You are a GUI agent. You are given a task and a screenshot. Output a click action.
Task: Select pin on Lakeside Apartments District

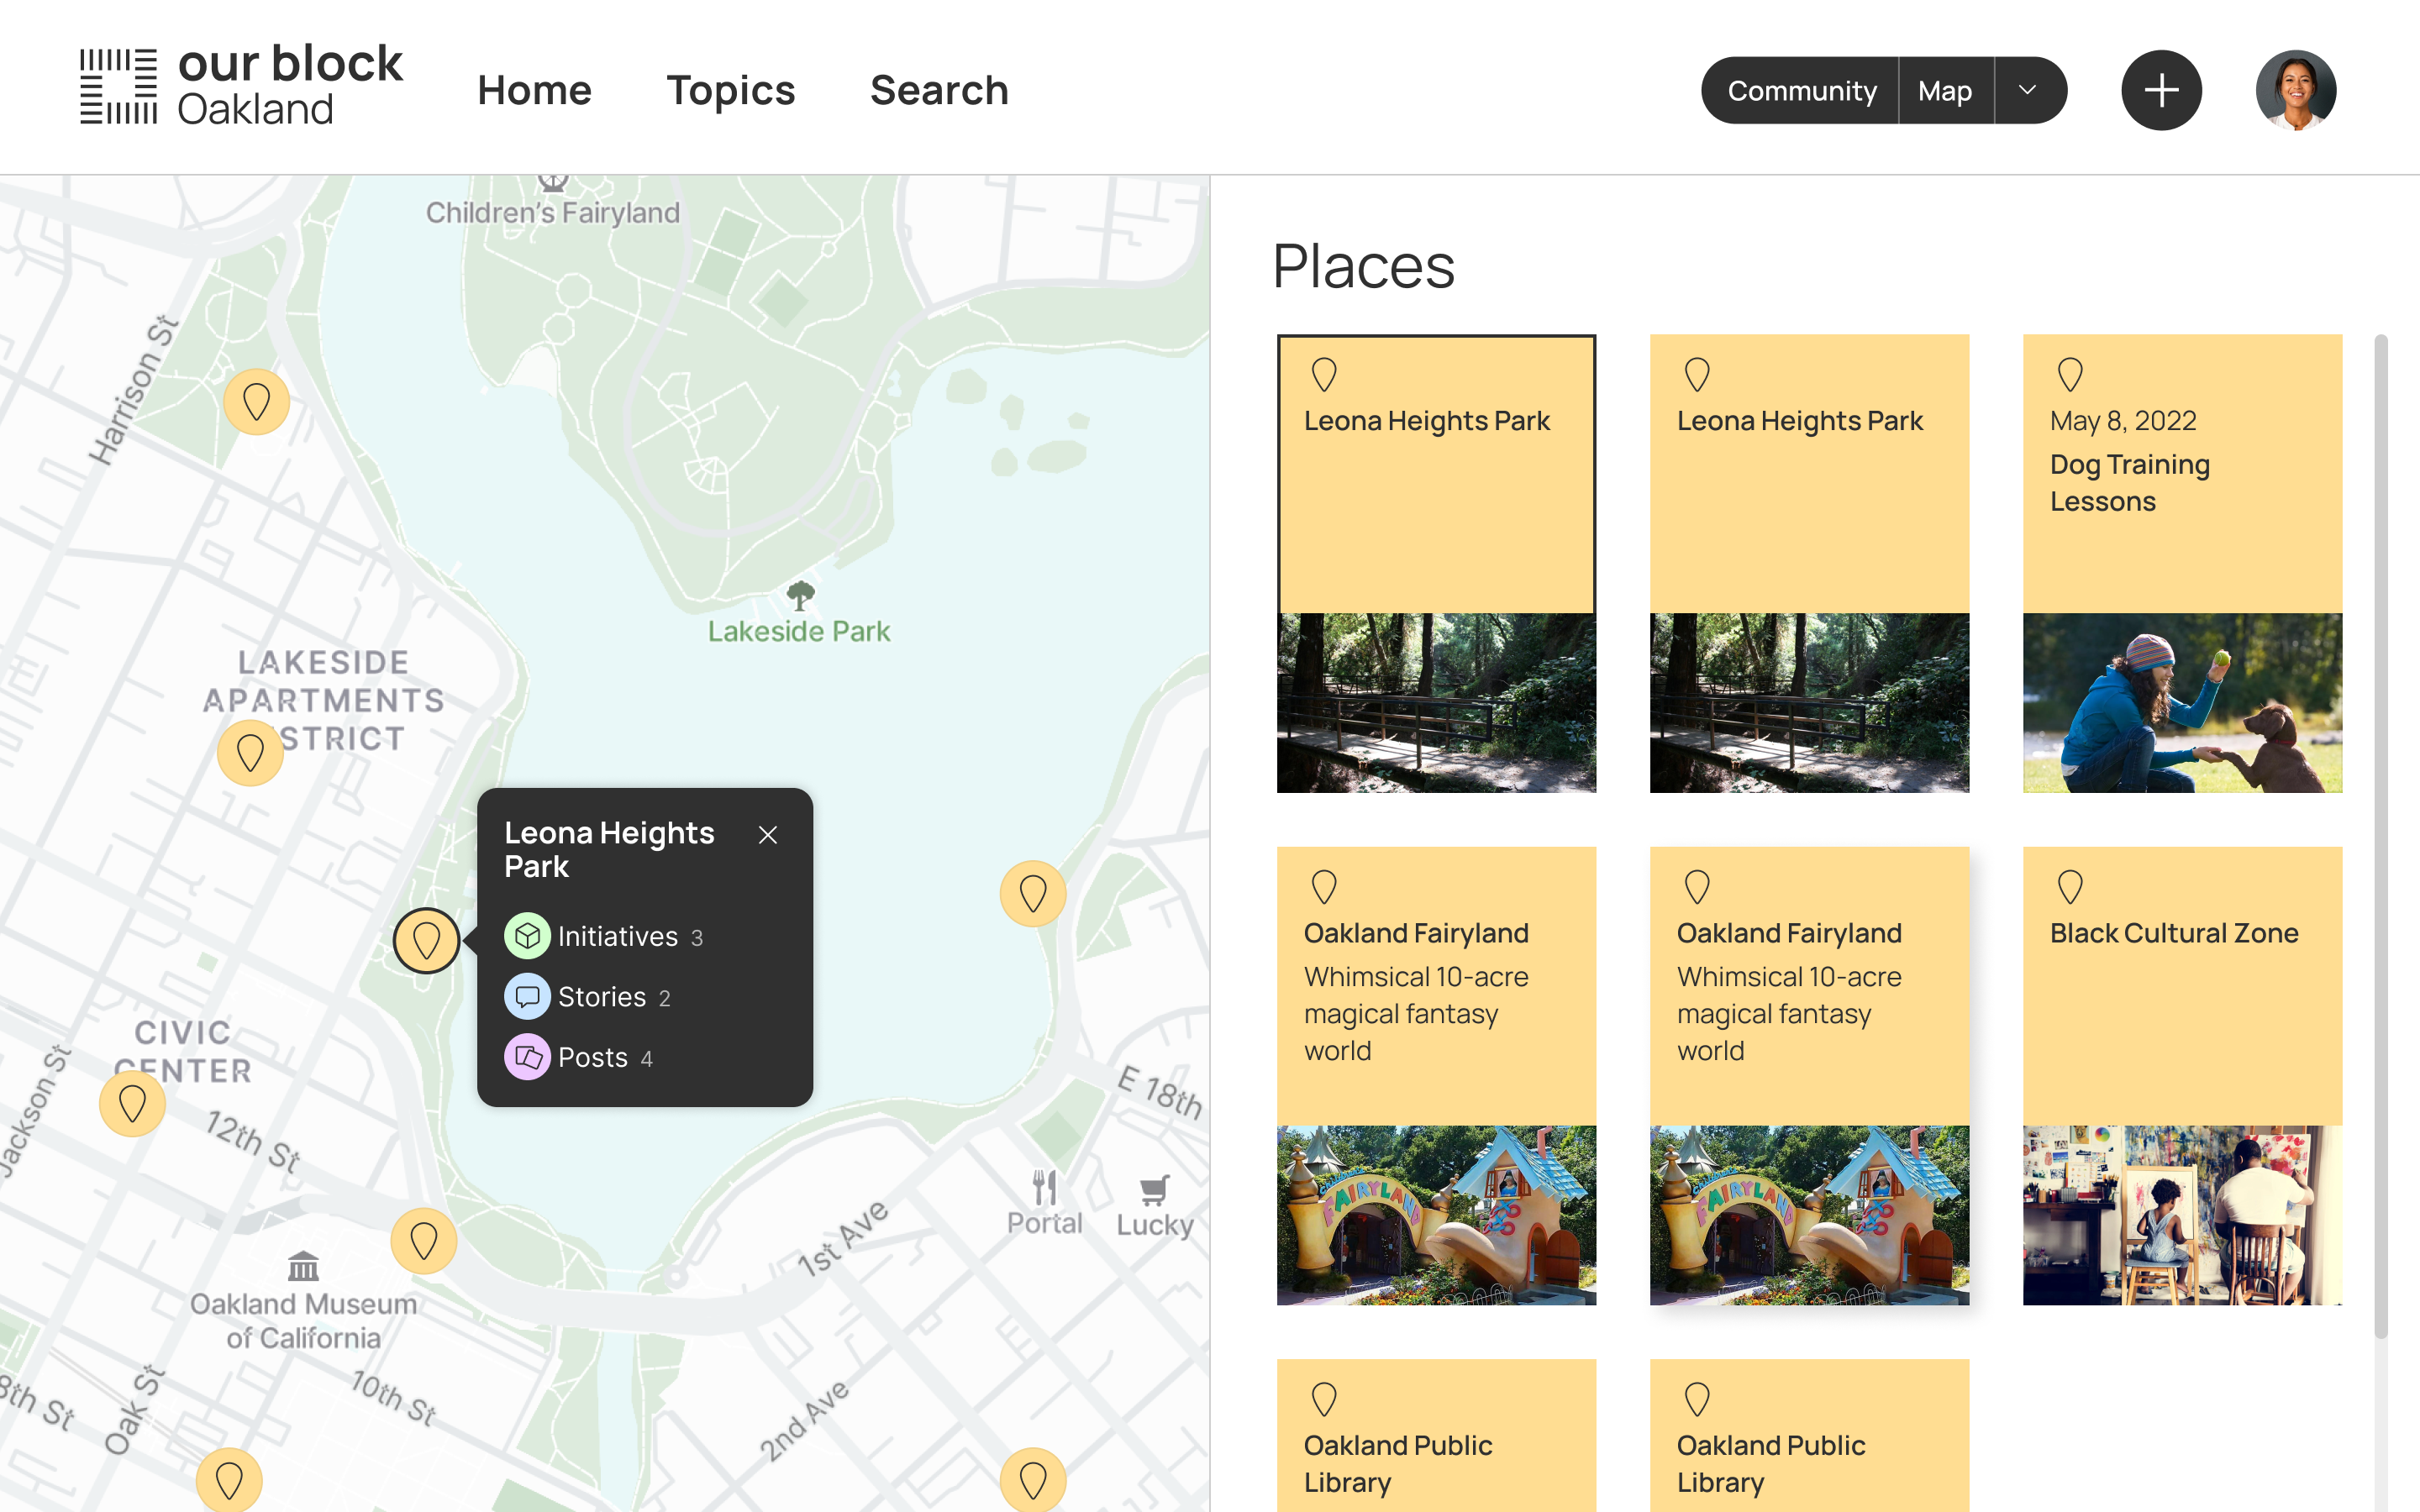[250, 752]
